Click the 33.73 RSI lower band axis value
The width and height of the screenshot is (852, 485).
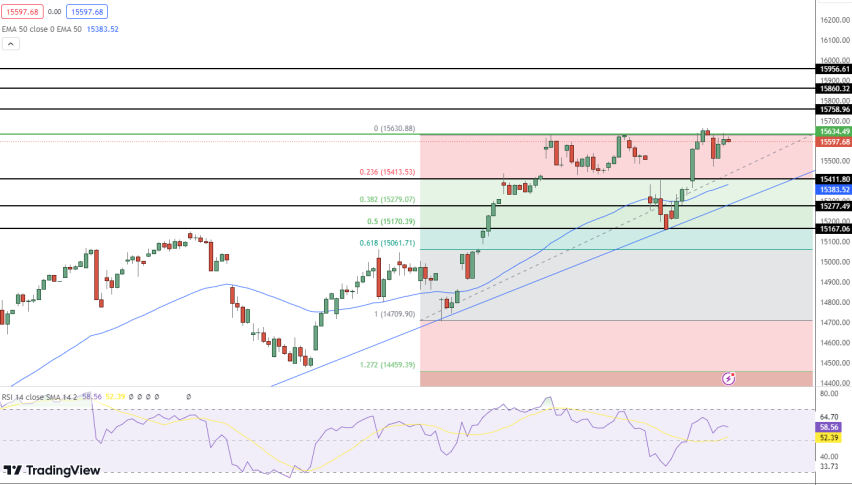pos(829,466)
